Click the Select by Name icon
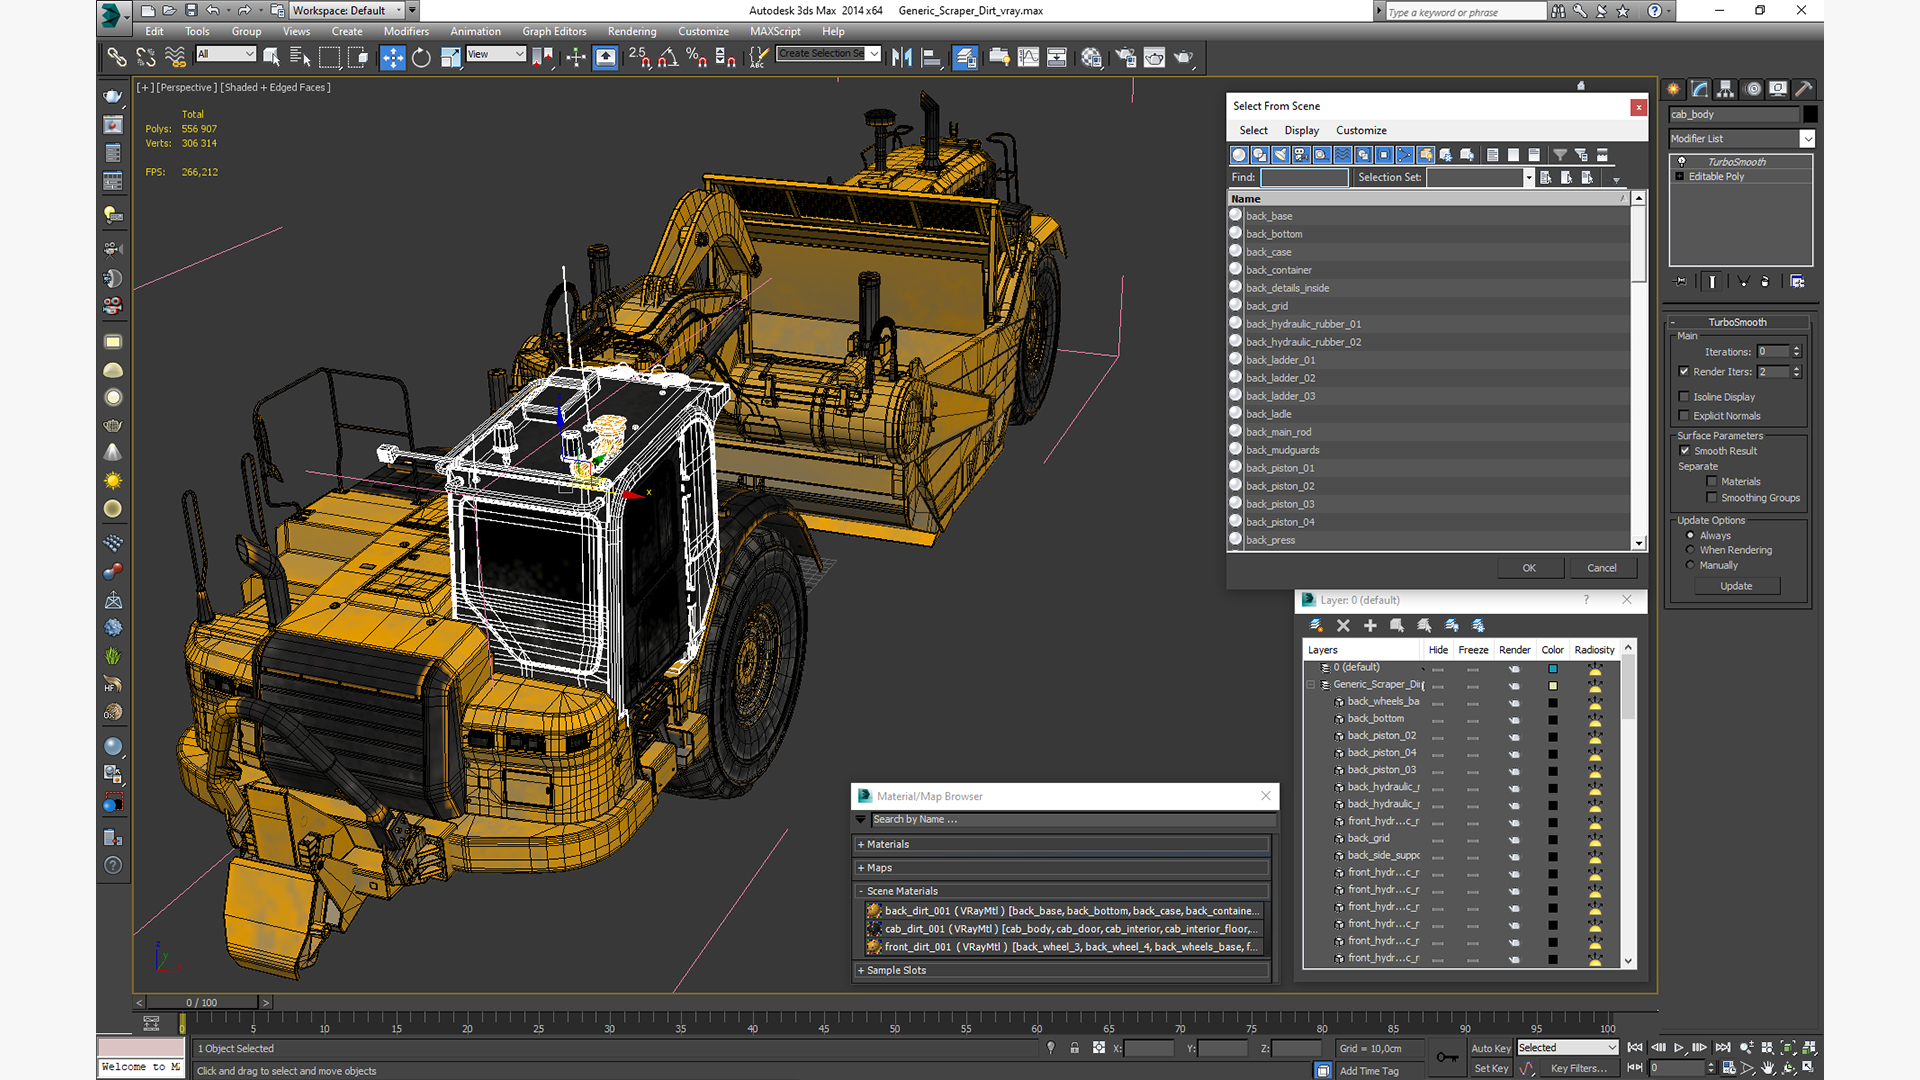Screen dimensions: 1920x1080 [299, 58]
